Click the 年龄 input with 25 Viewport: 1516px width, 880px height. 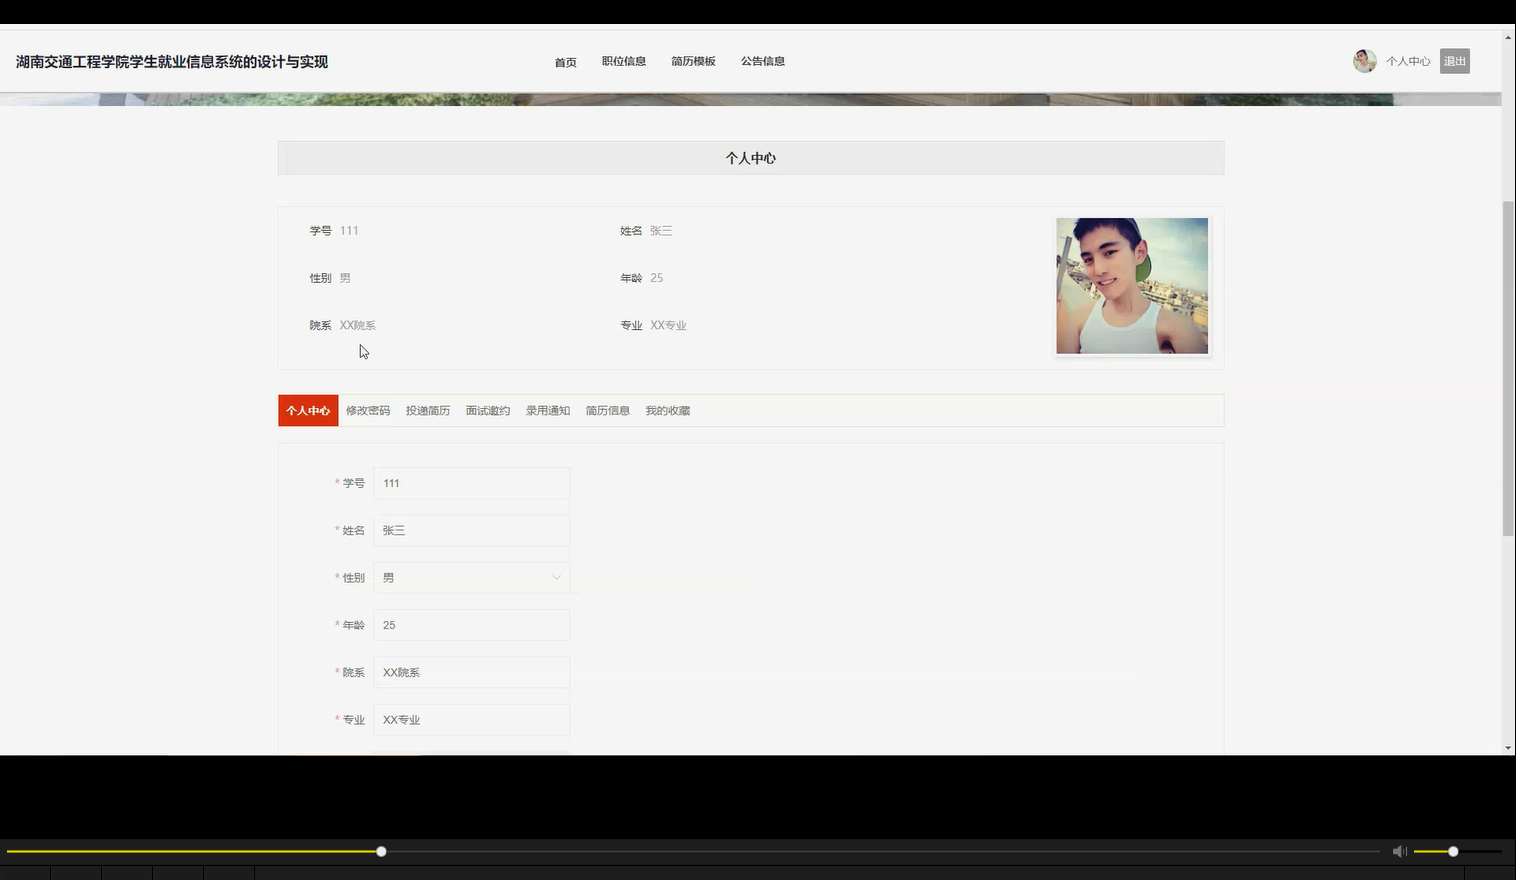click(471, 625)
